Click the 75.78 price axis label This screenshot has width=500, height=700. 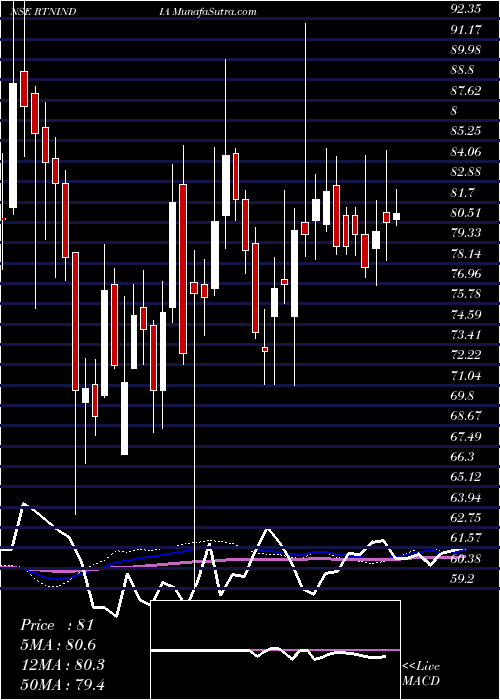point(468,294)
